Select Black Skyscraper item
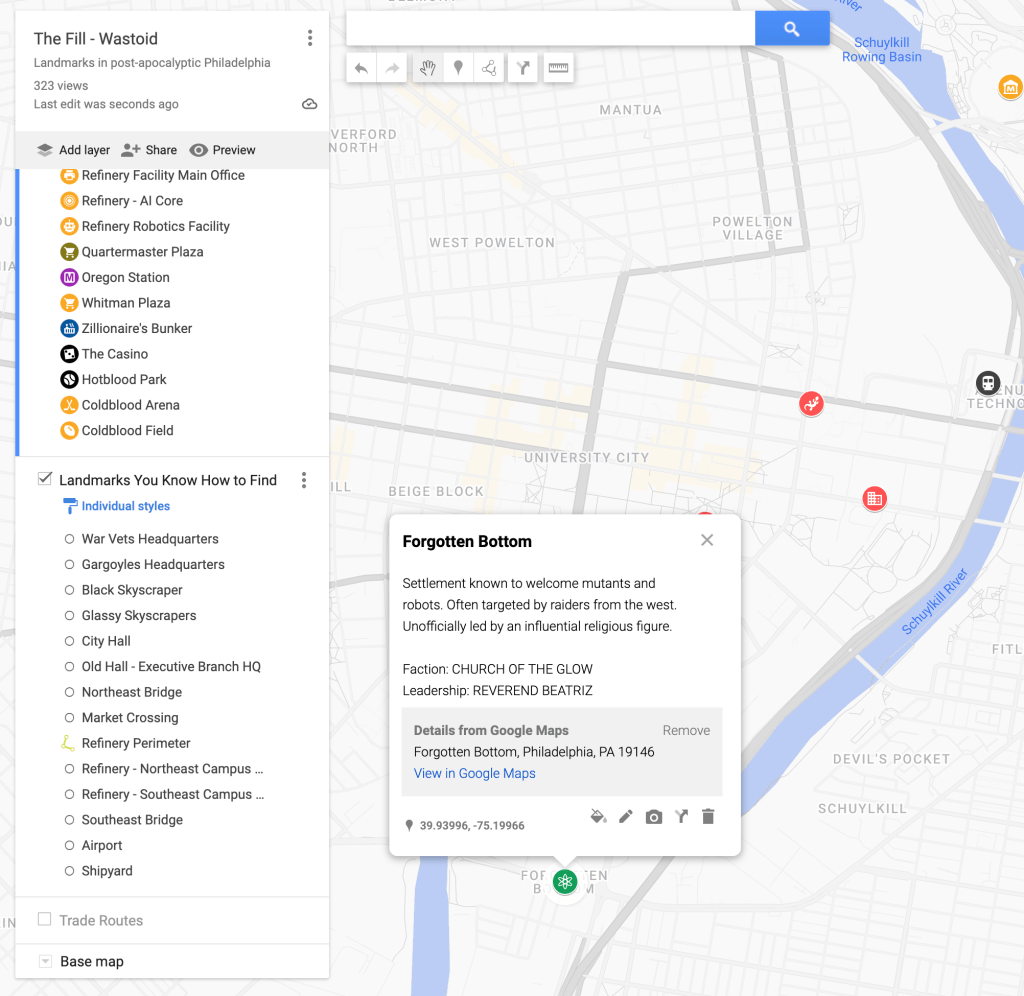This screenshot has width=1024, height=996. (132, 590)
